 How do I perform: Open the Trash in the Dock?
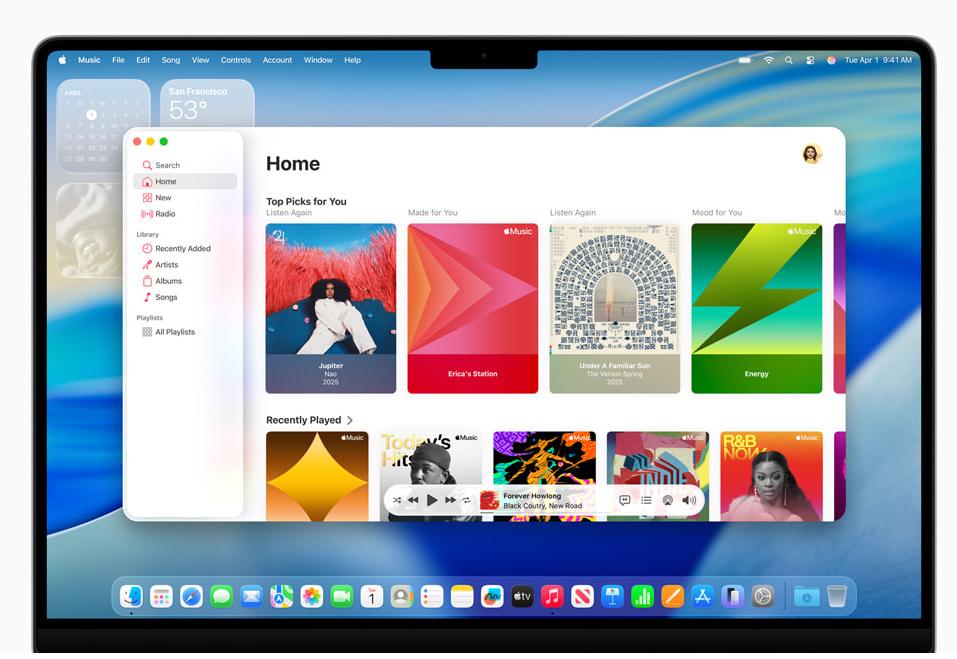tap(837, 596)
